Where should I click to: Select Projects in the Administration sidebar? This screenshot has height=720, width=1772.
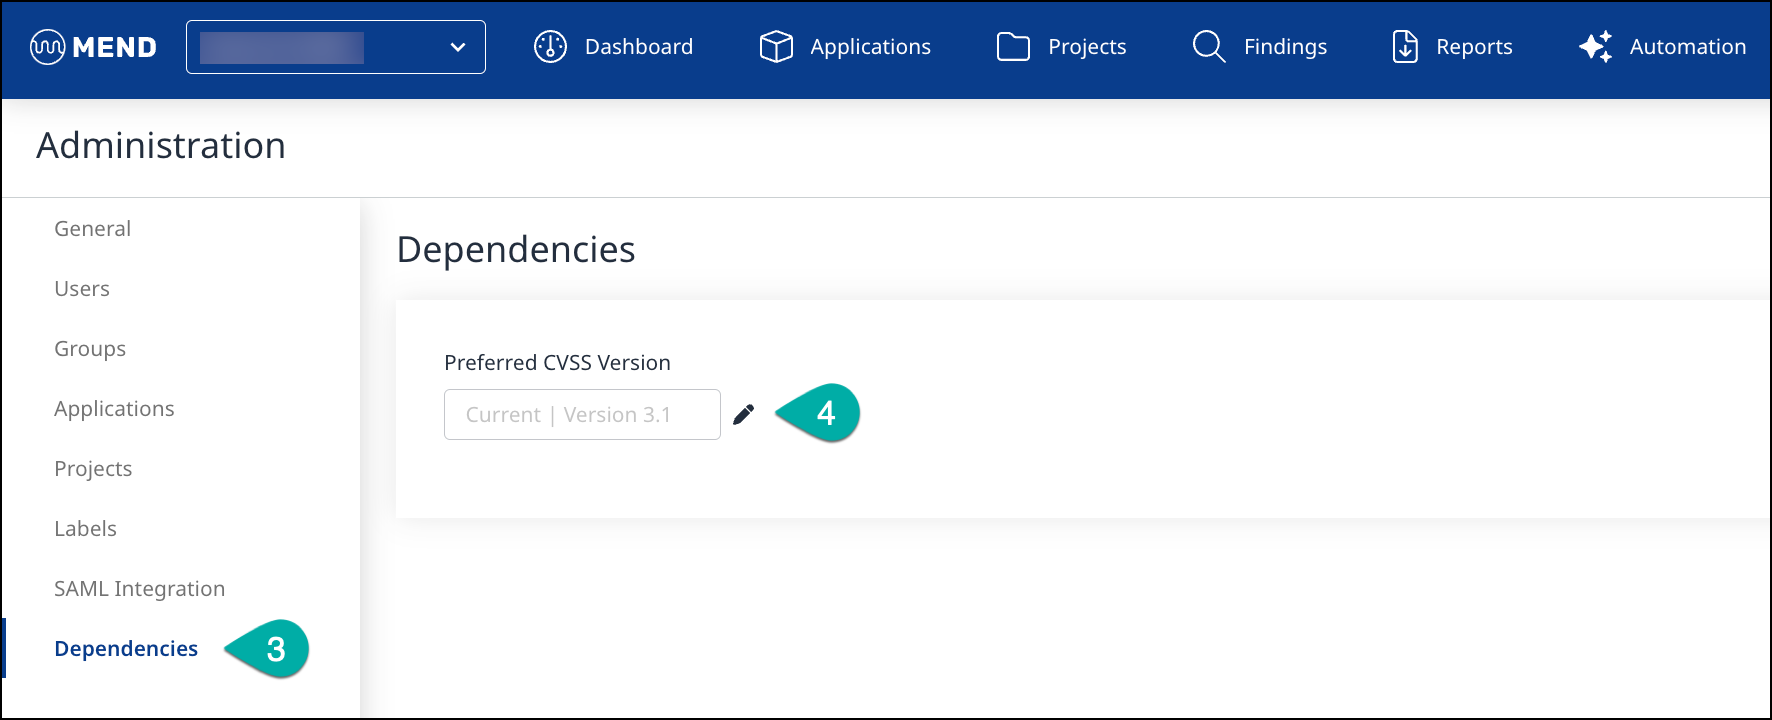[93, 469]
